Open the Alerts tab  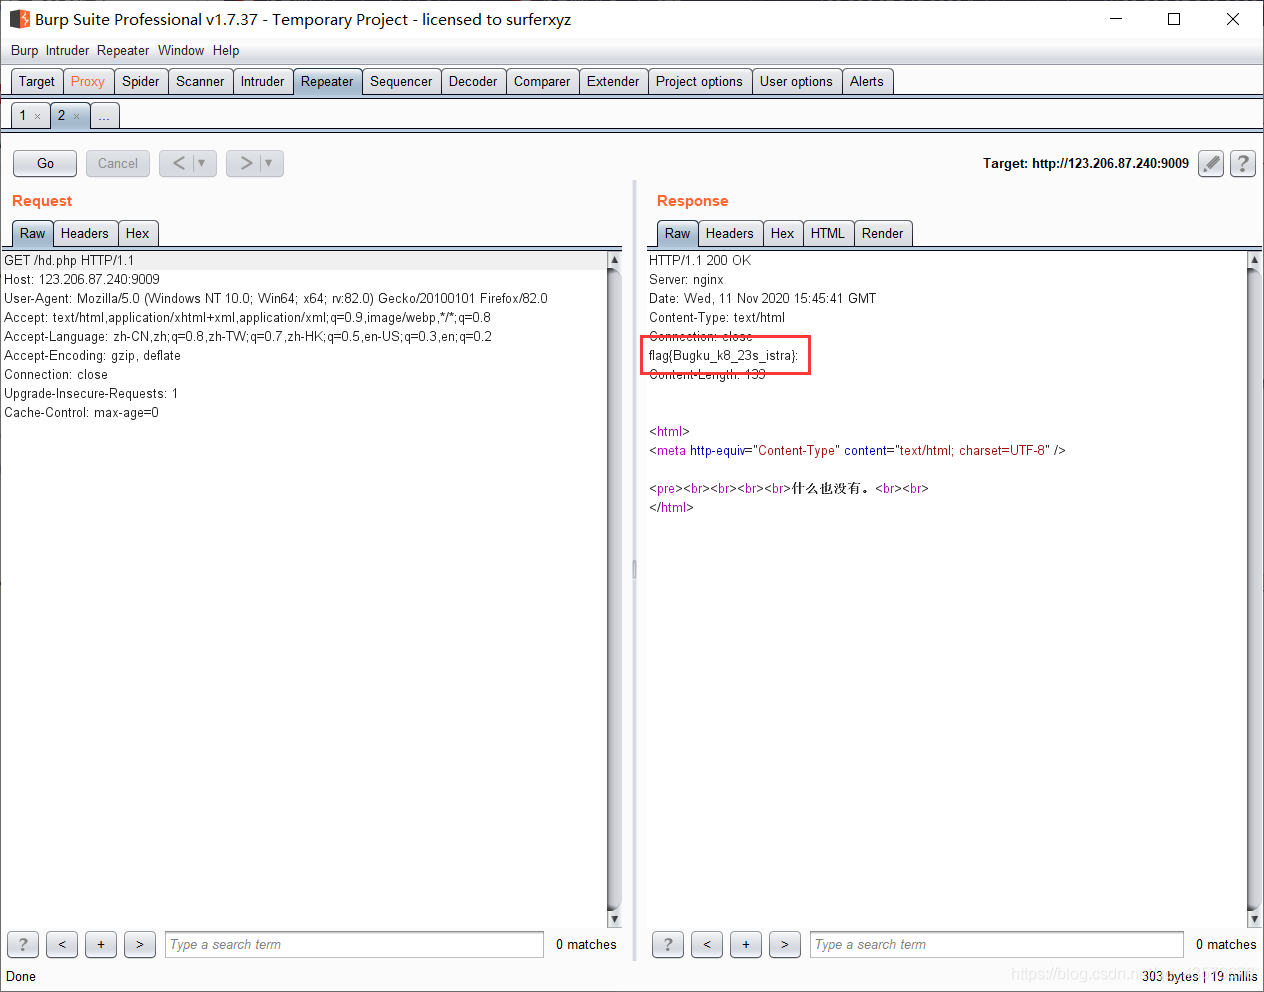pyautogui.click(x=867, y=82)
